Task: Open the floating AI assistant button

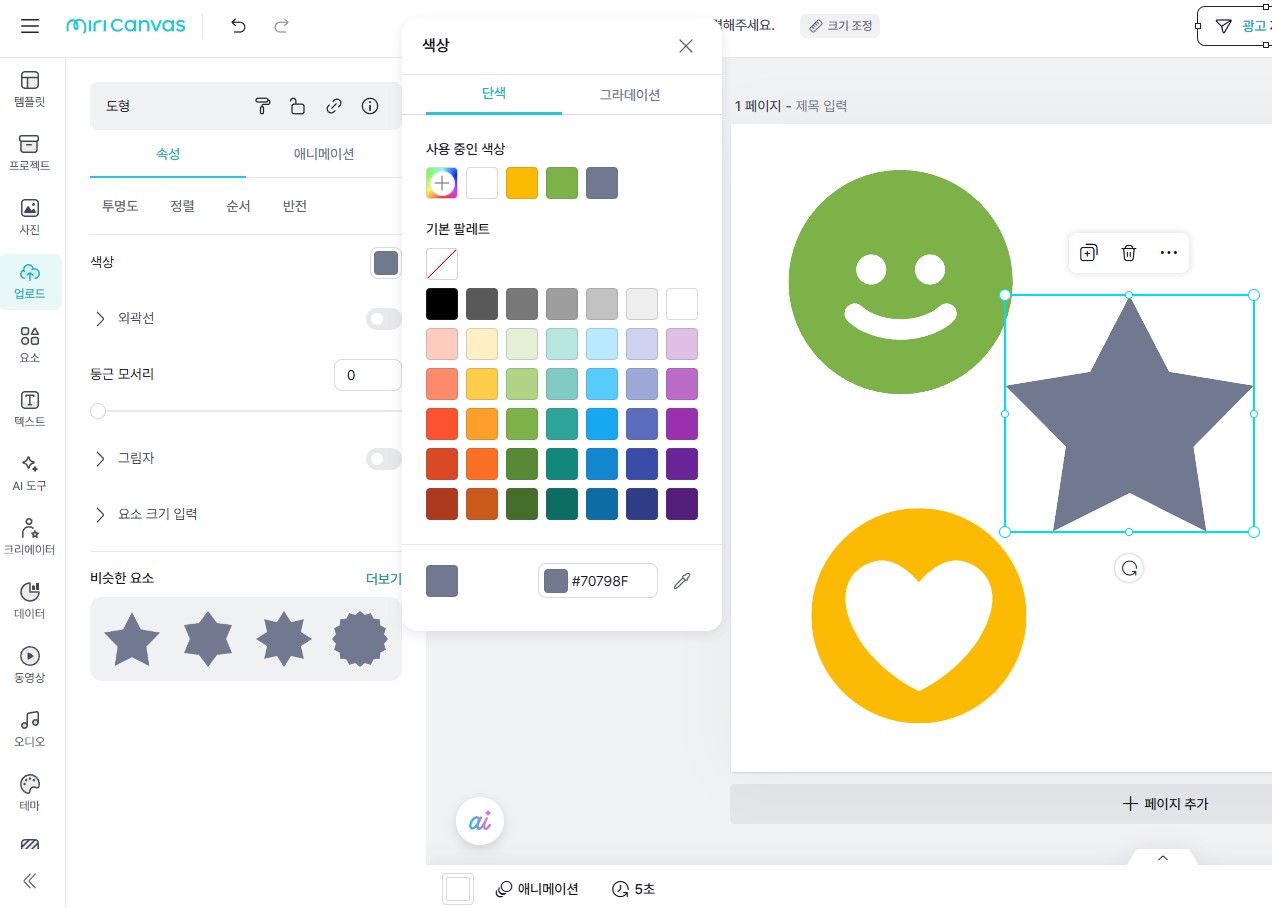Action: click(480, 821)
